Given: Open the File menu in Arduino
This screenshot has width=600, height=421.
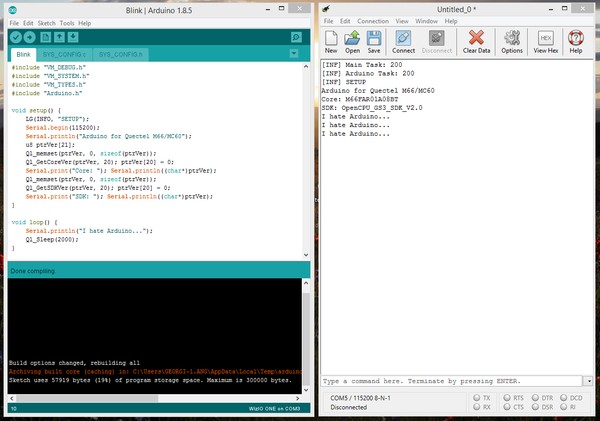Looking at the screenshot, I should point(14,23).
